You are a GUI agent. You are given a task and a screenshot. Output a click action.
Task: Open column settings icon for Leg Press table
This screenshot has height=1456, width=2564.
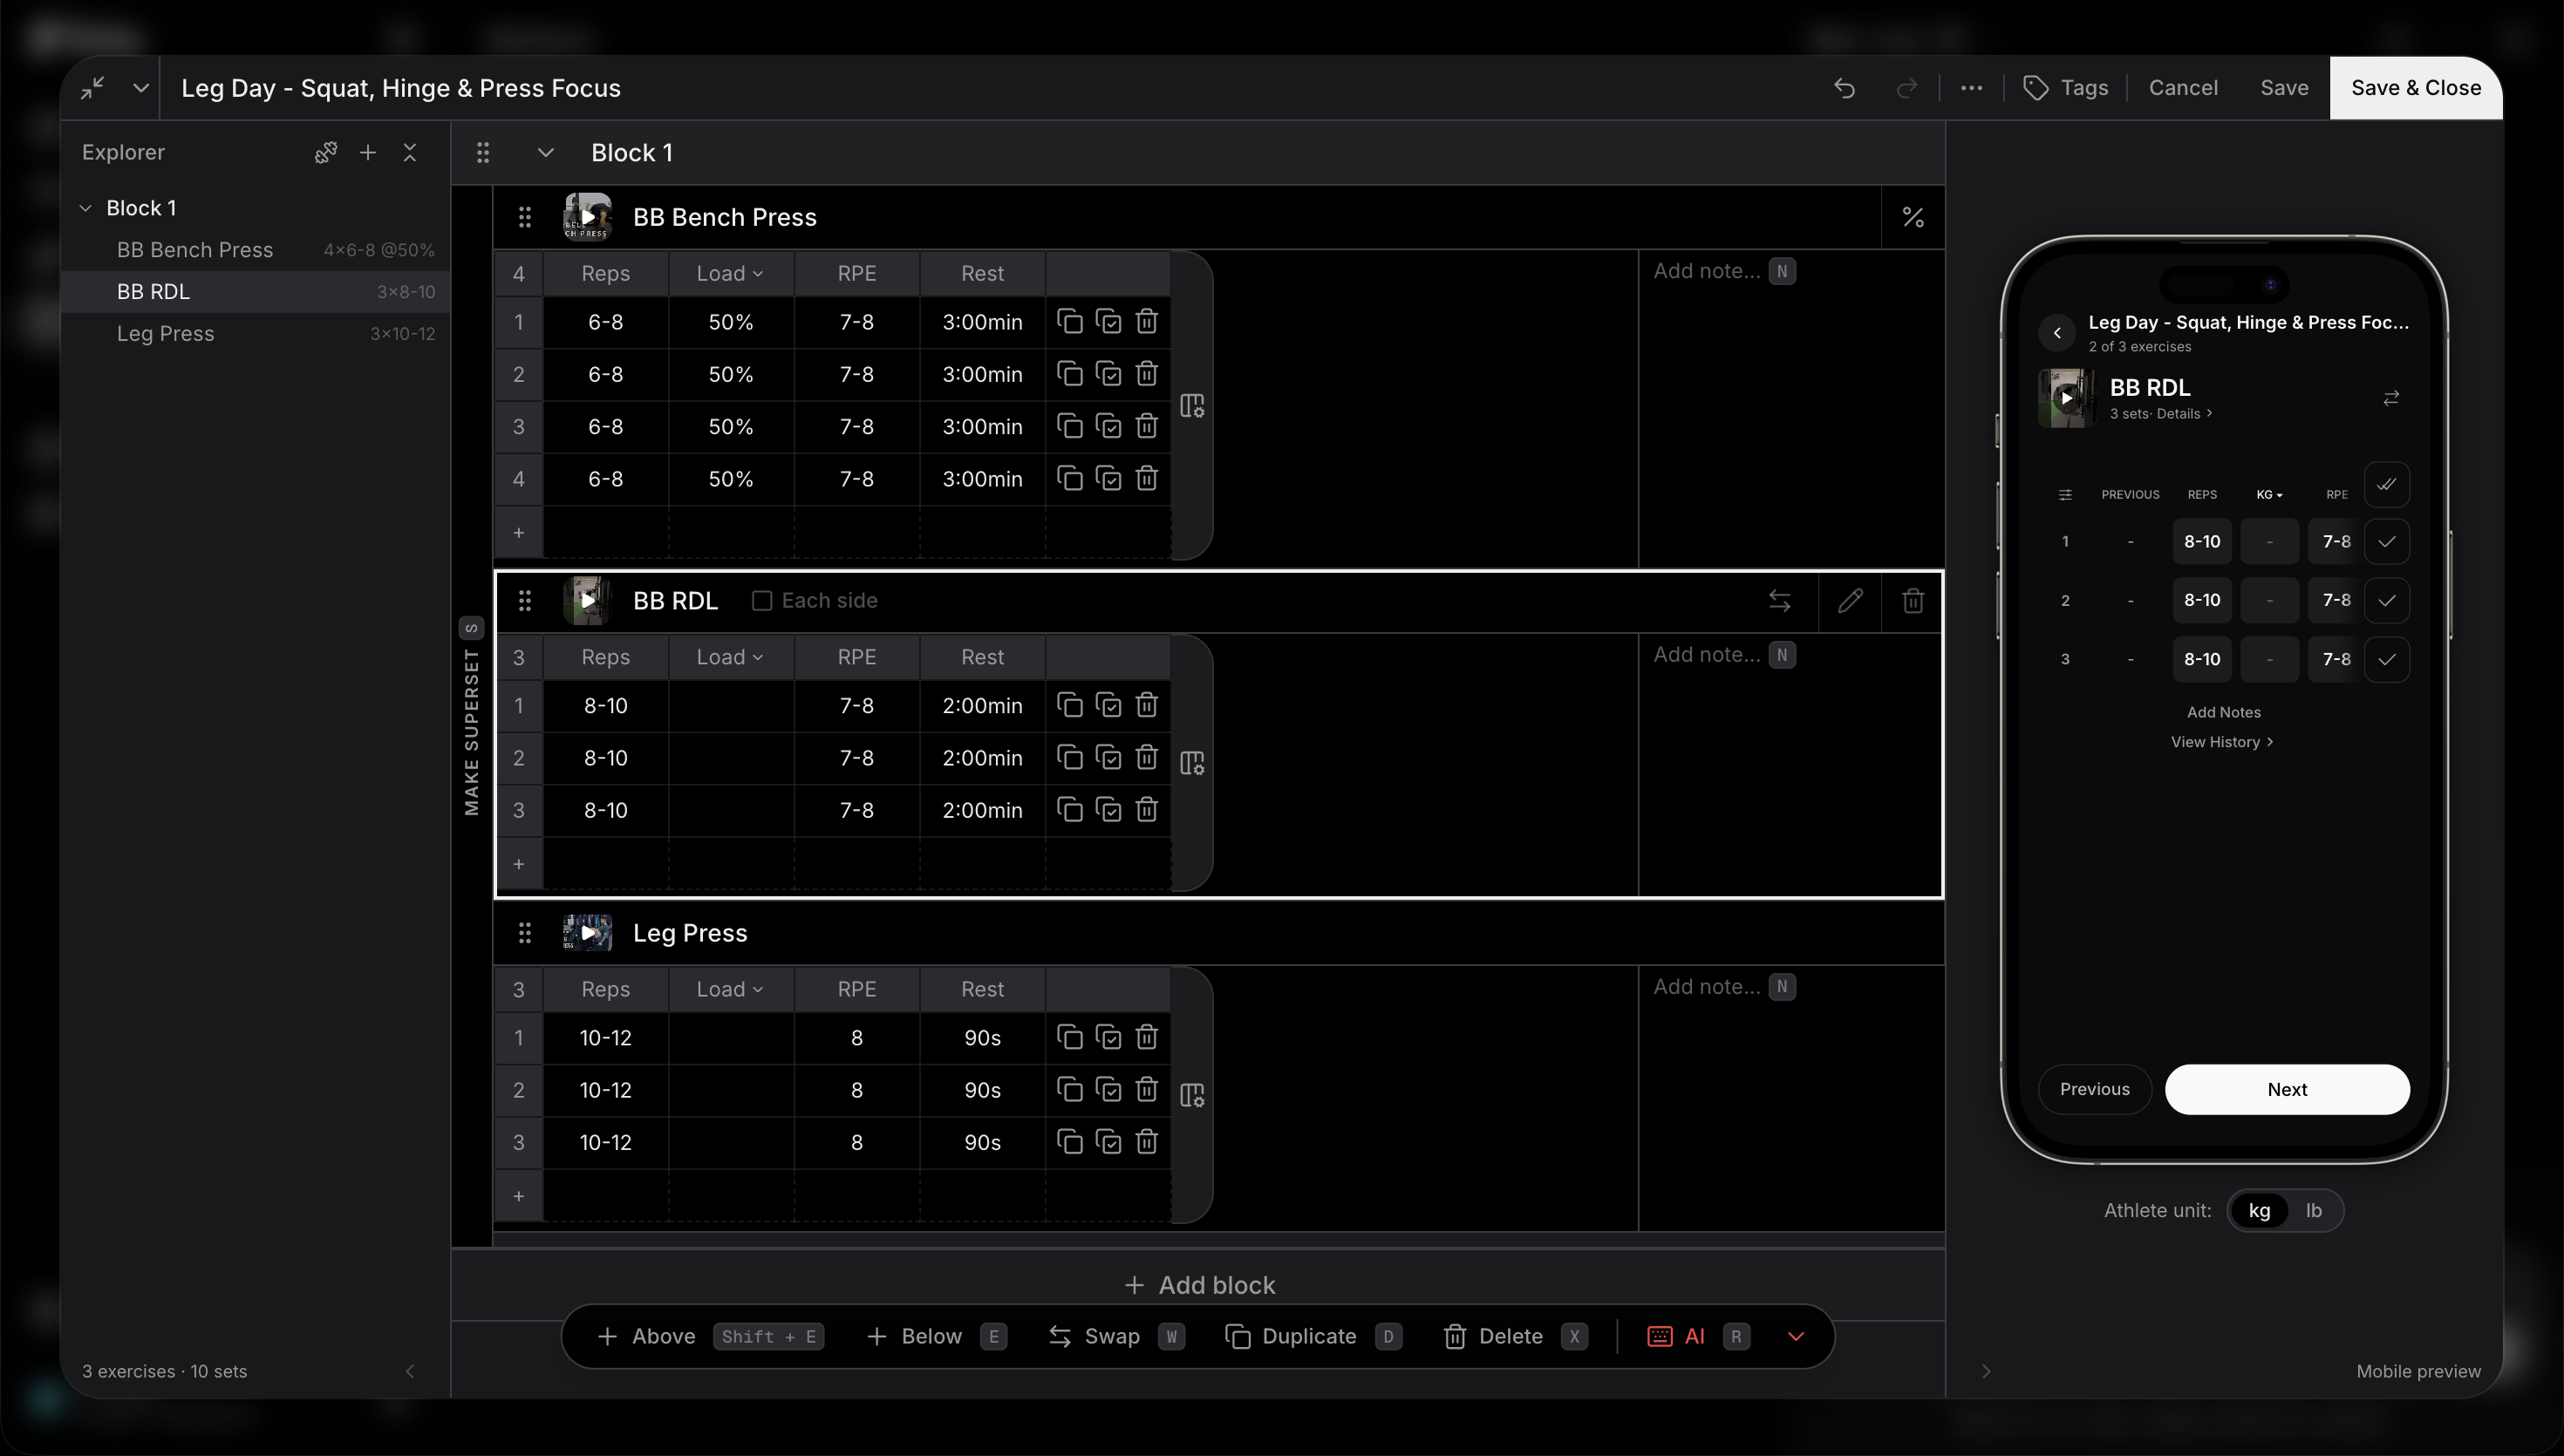point(1192,1095)
